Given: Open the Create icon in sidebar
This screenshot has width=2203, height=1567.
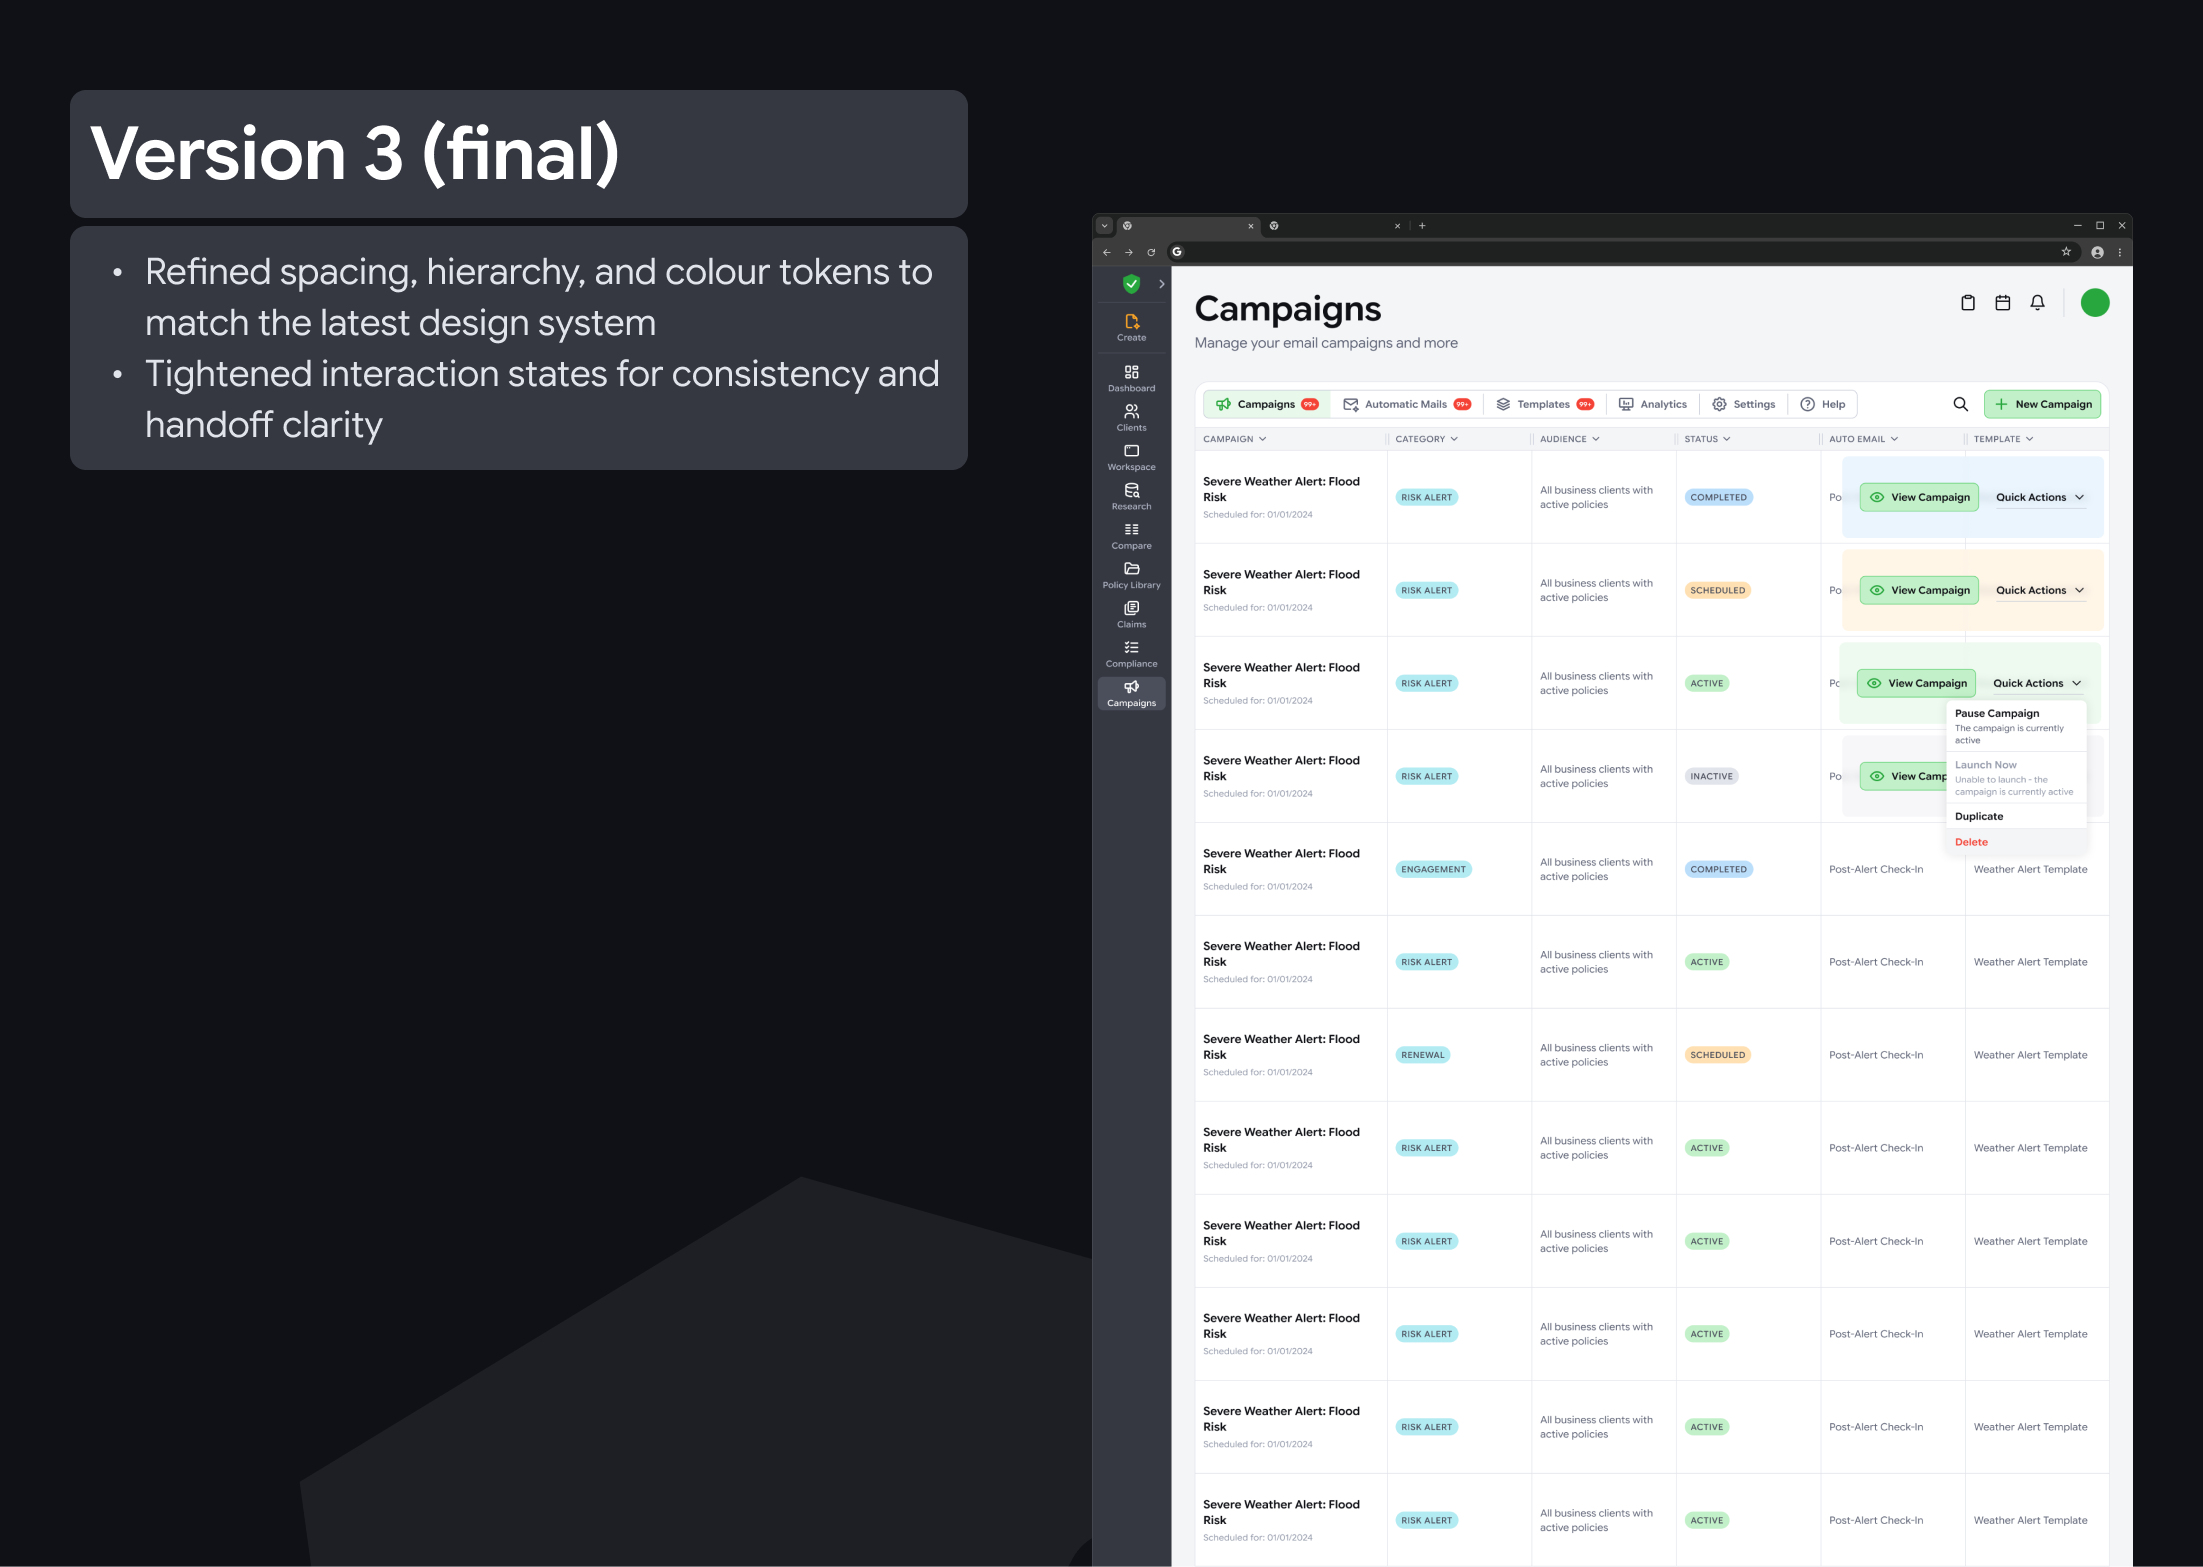Looking at the screenshot, I should (x=1131, y=327).
